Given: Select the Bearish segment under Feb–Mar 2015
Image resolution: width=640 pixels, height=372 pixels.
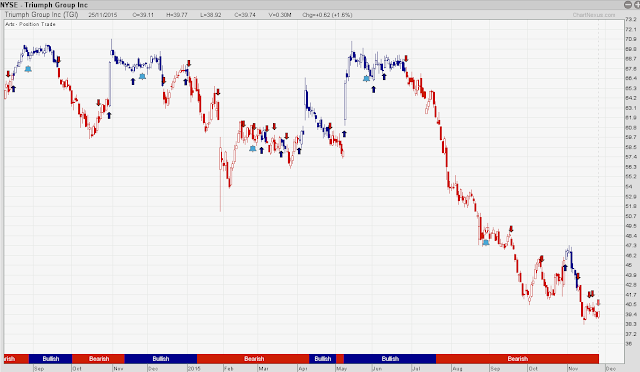Looking at the screenshot, I should point(253,359).
